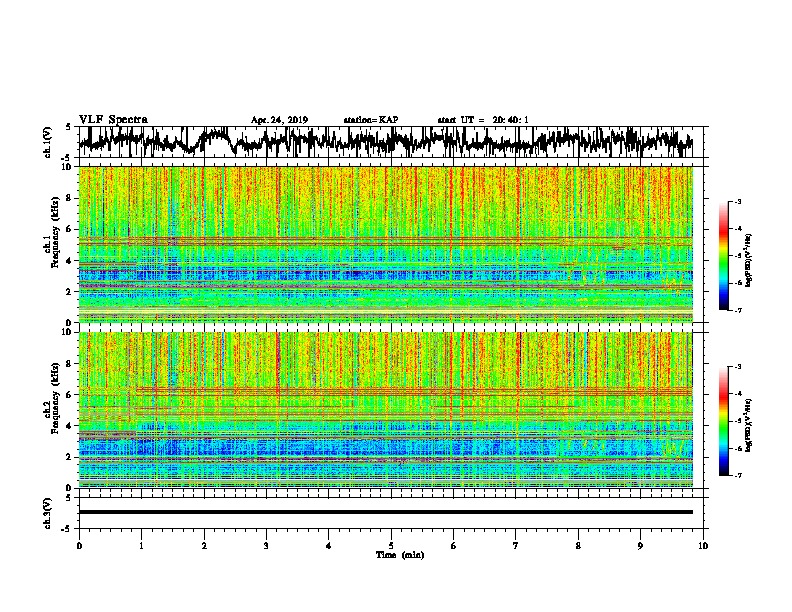Click the ch.2 colorbar scale
Image resolution: width=792 pixels, height=612 pixels.
(x=723, y=421)
